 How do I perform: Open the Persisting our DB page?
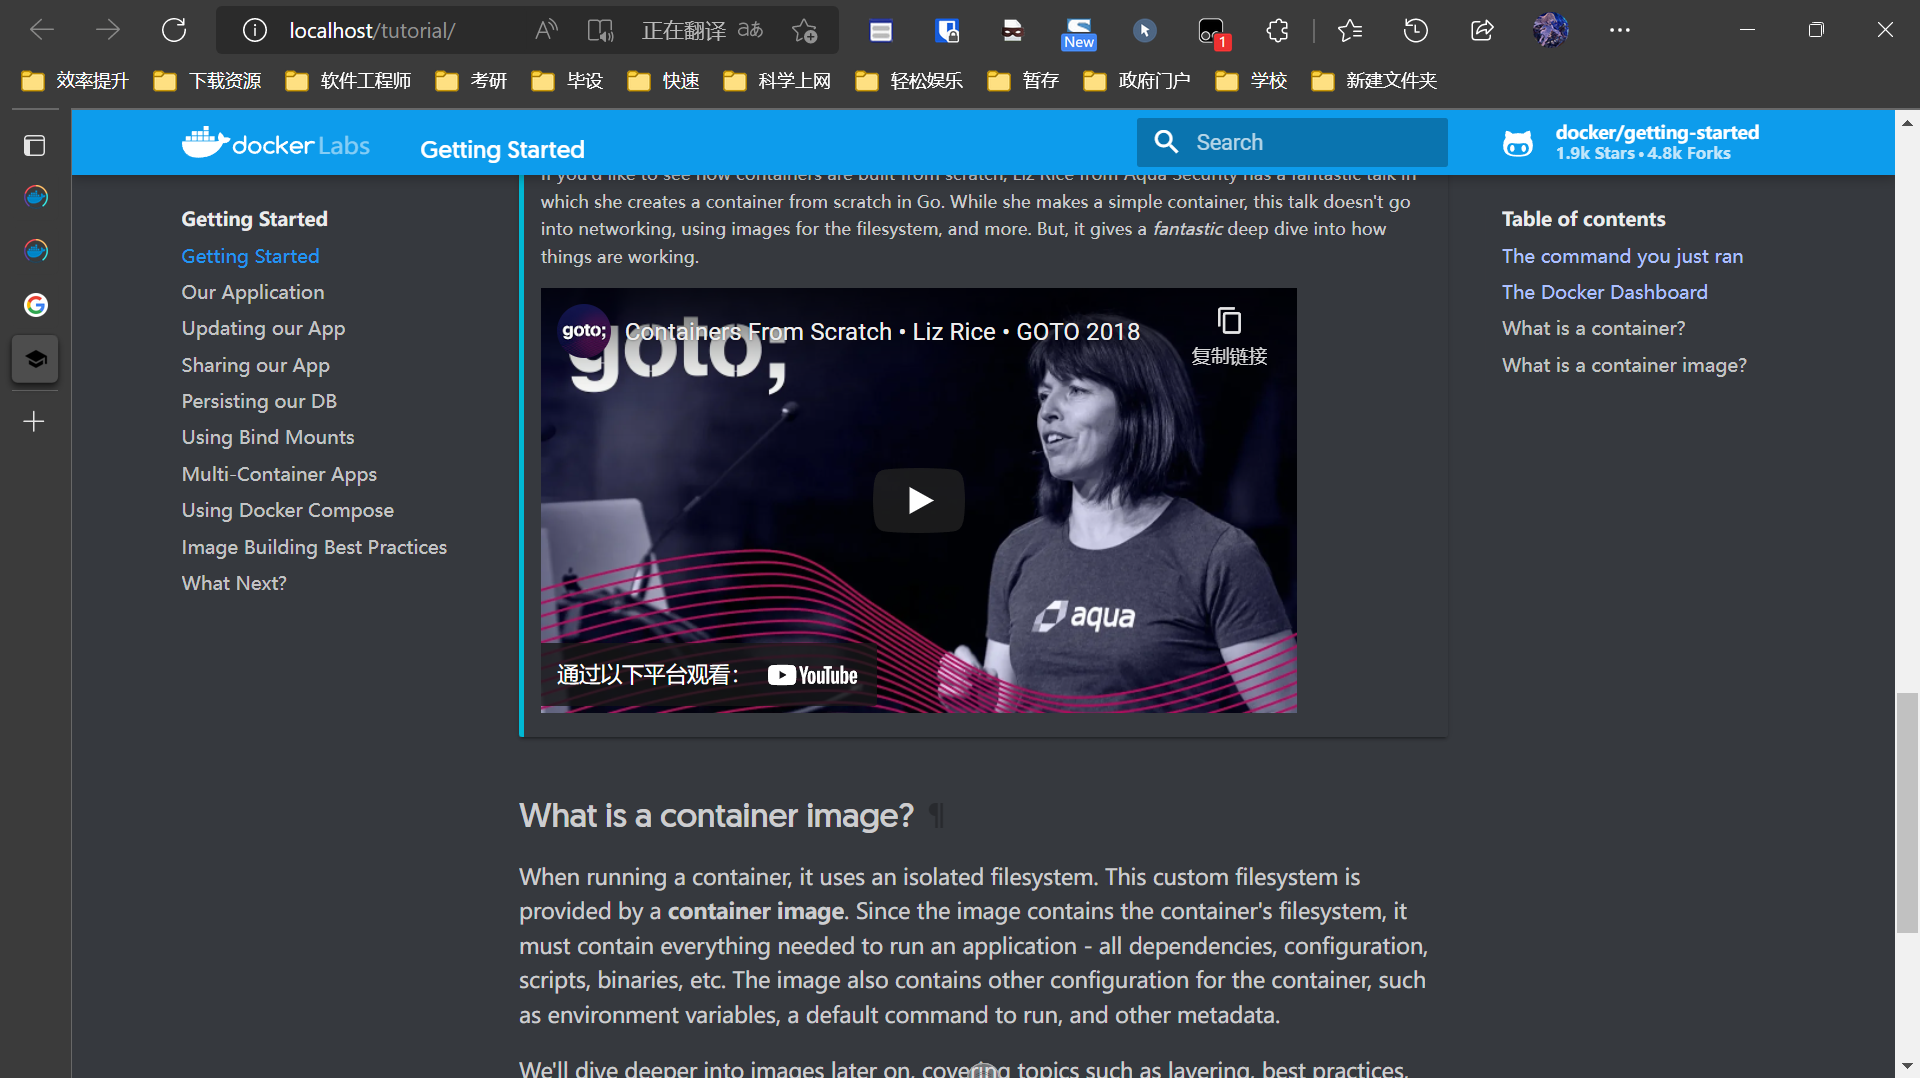259,401
